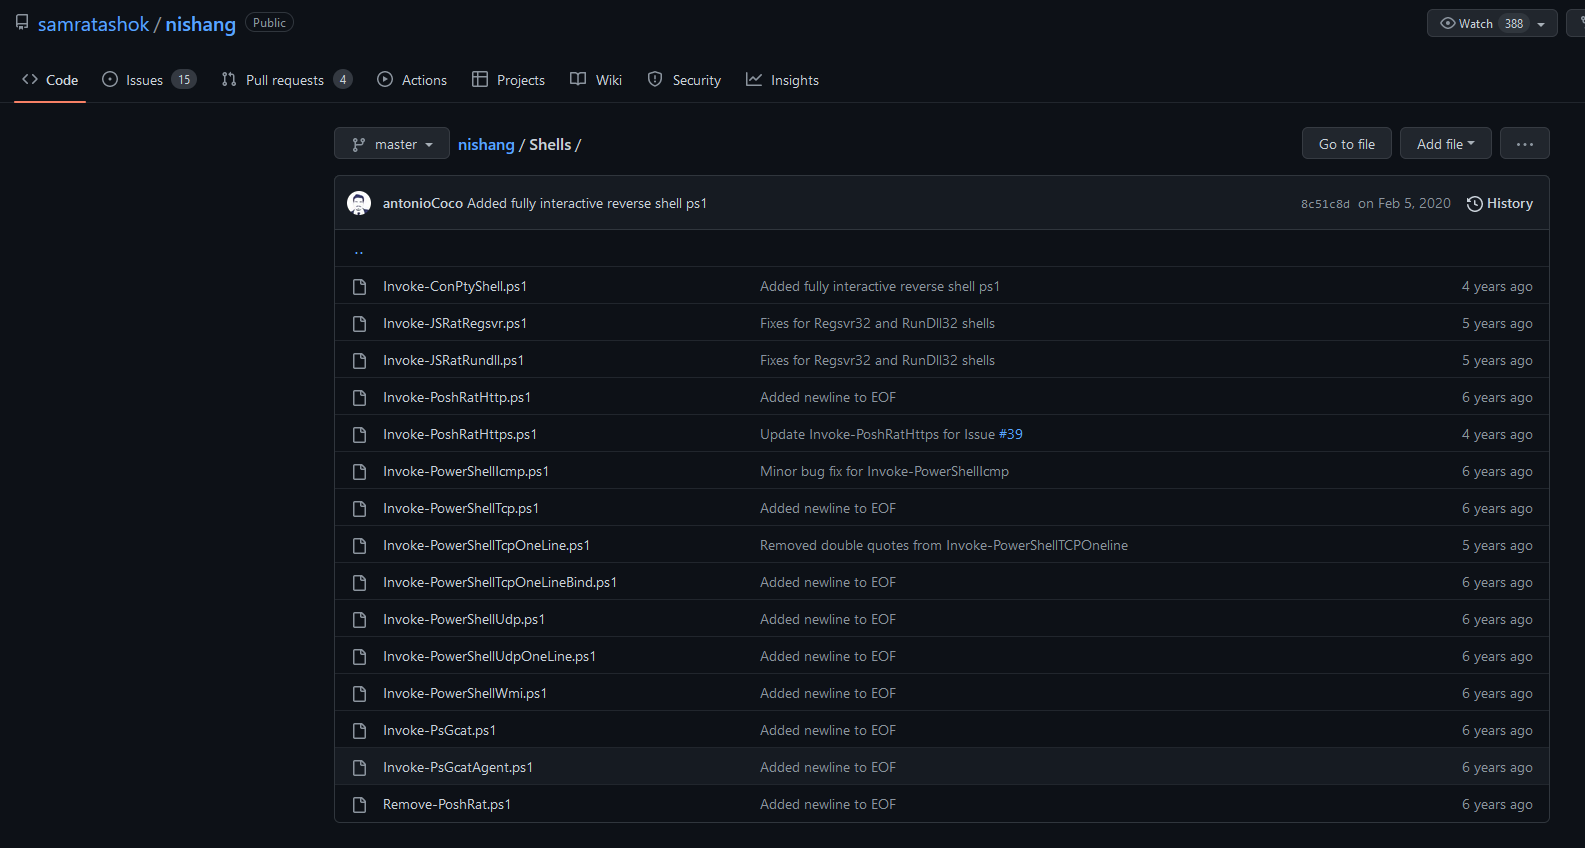Click the Watch count 388

click(1514, 24)
